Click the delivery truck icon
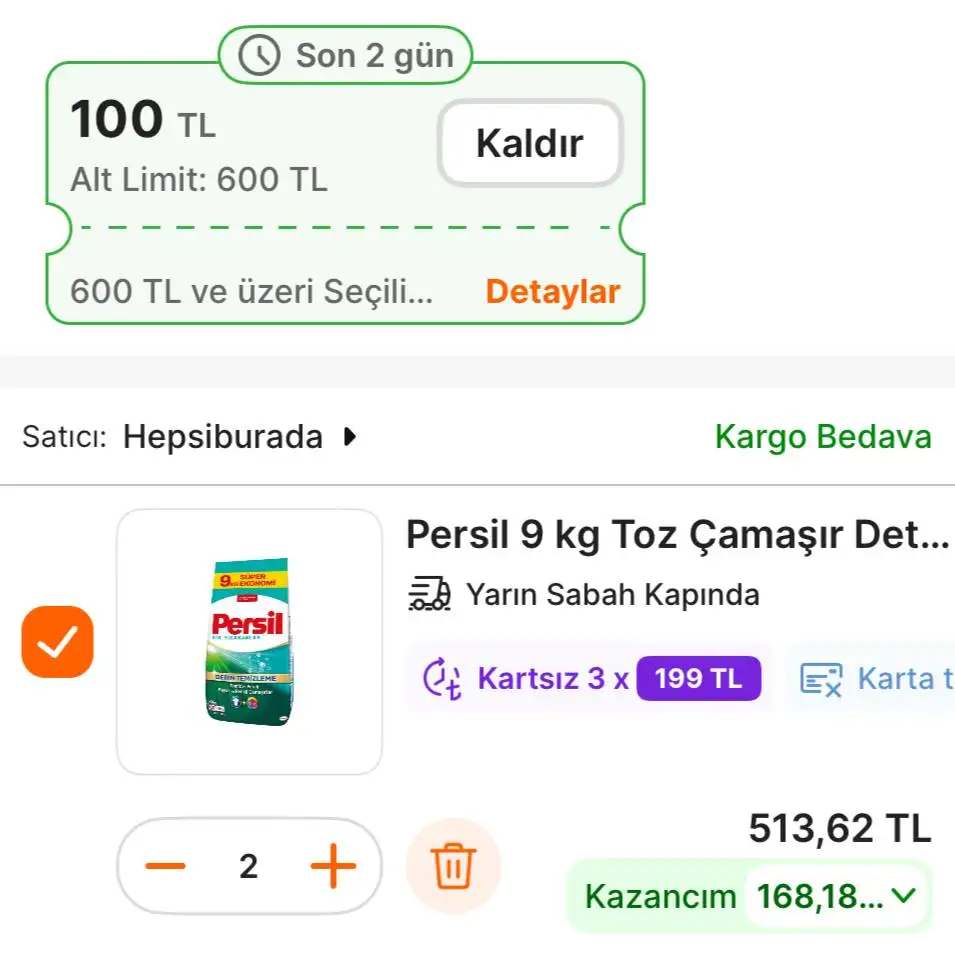The image size is (955, 969). (x=430, y=594)
